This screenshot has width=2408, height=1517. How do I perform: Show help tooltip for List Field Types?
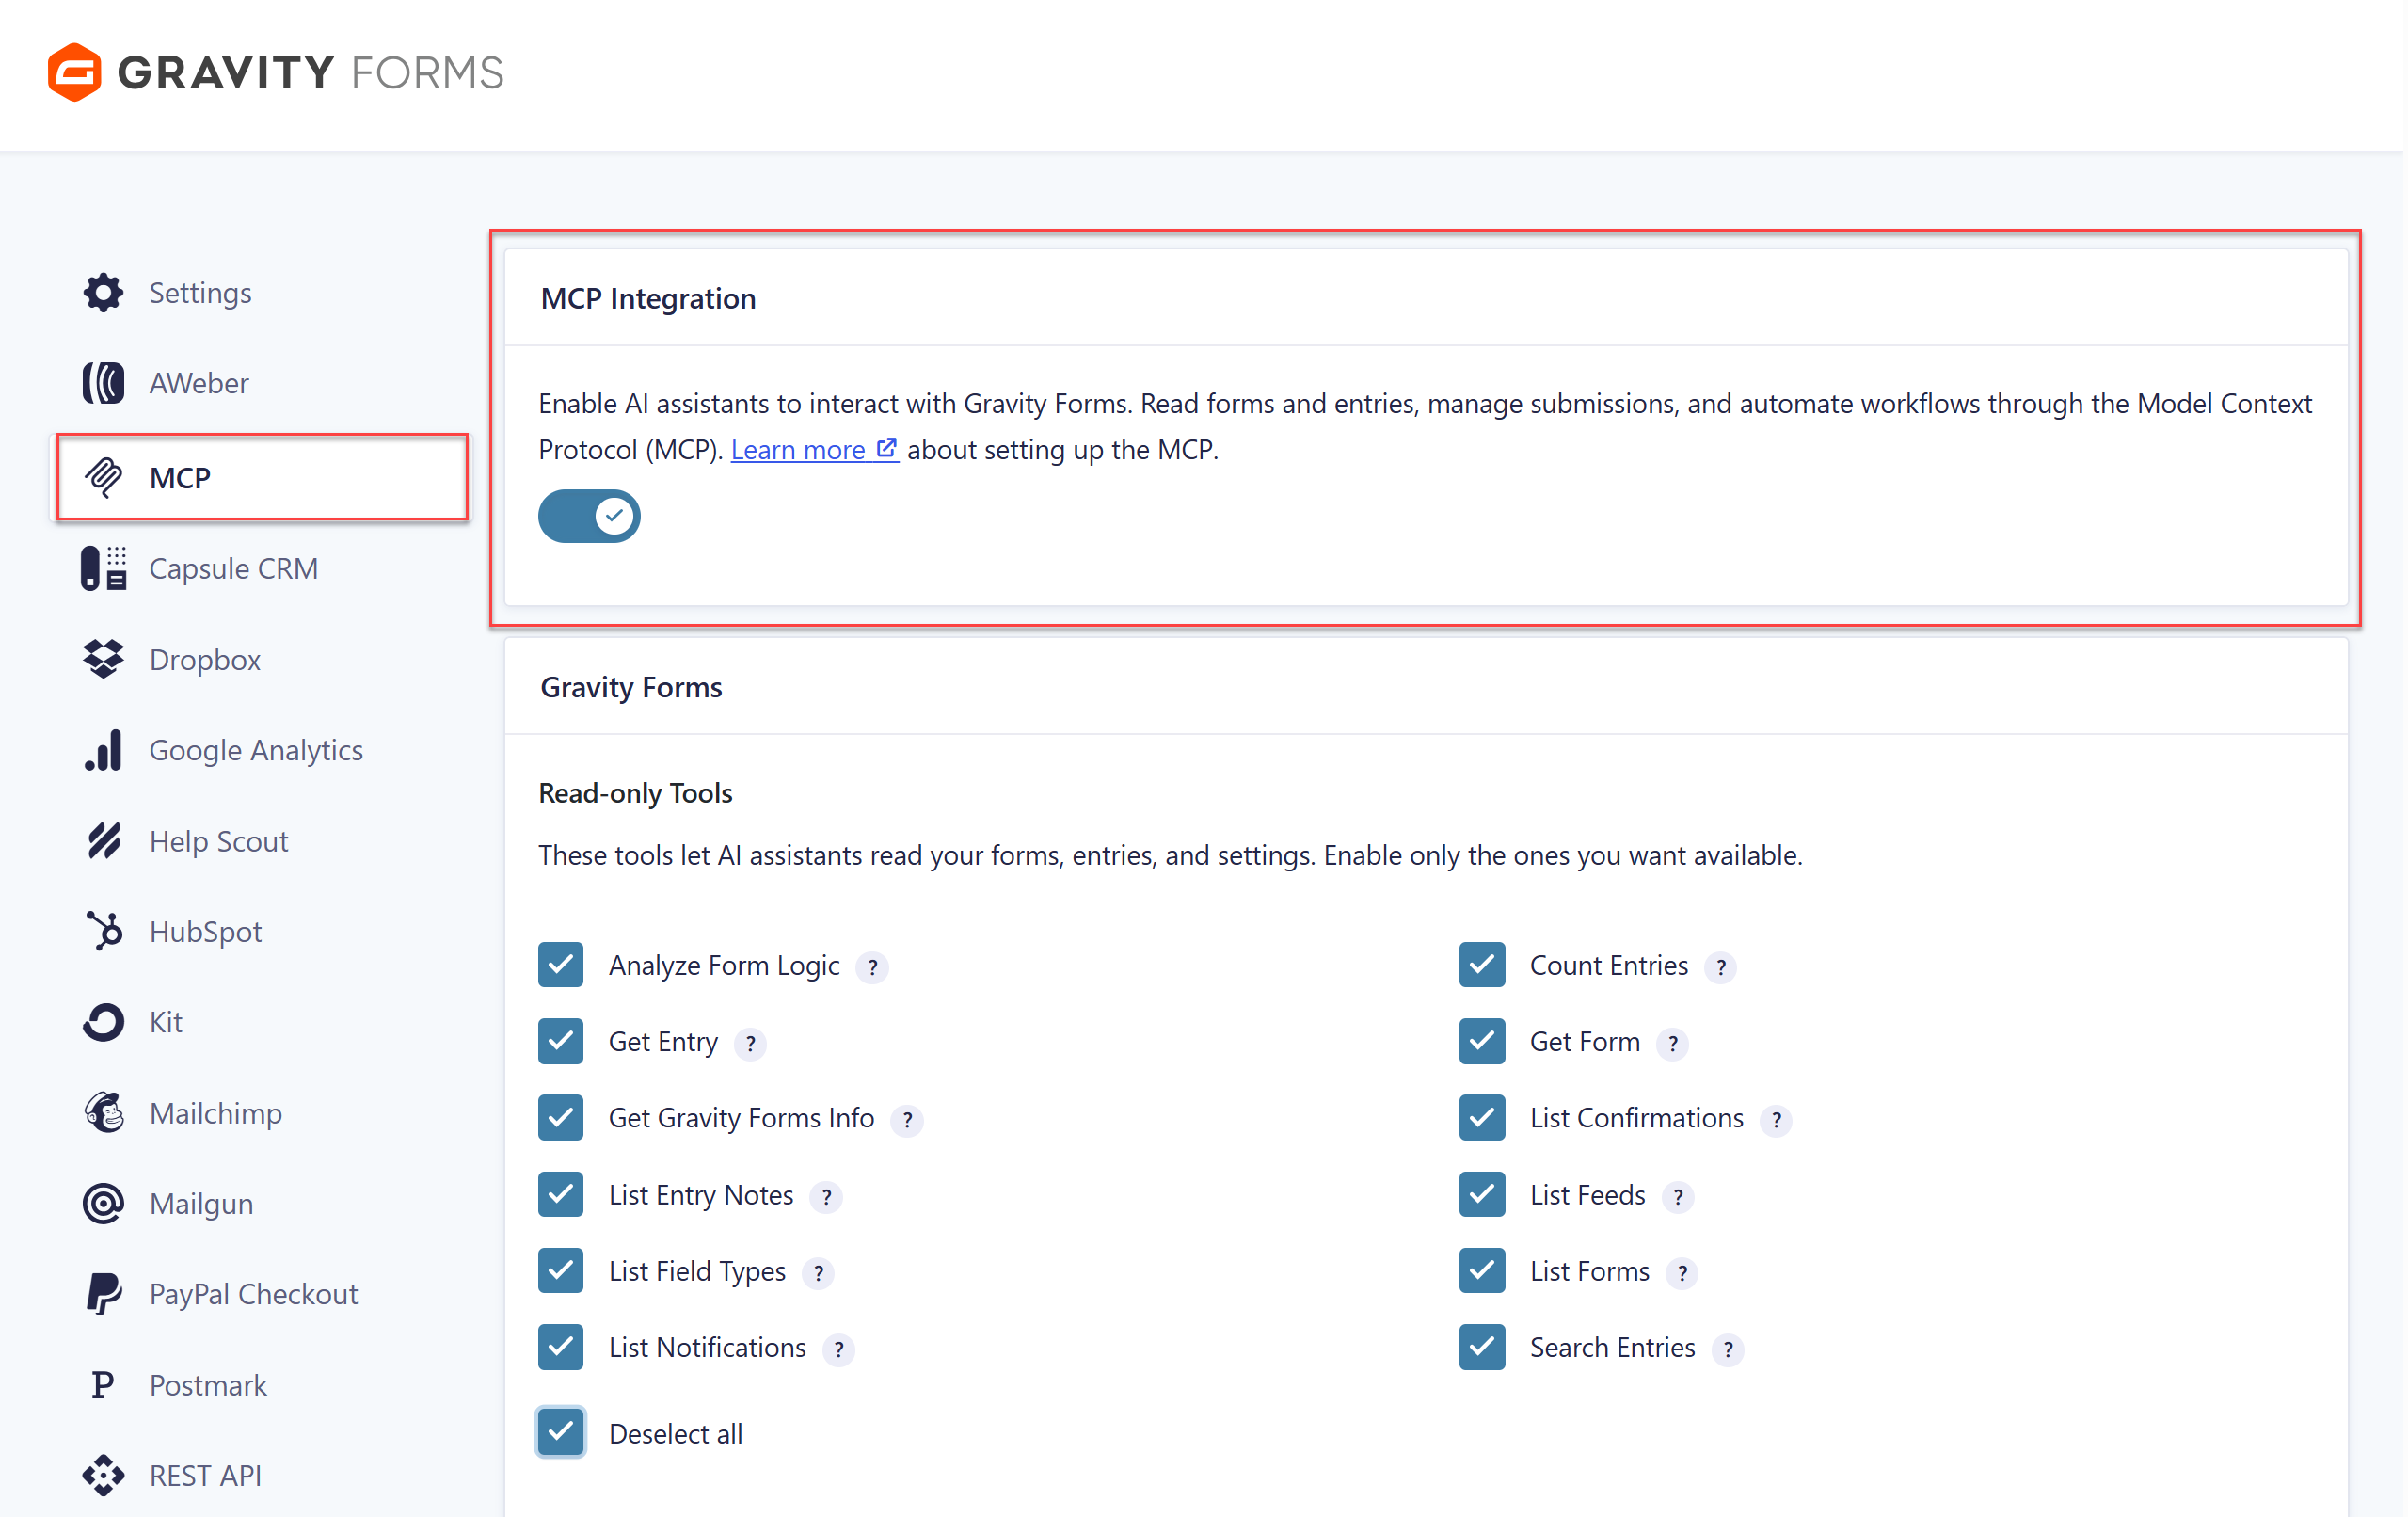(x=818, y=1272)
